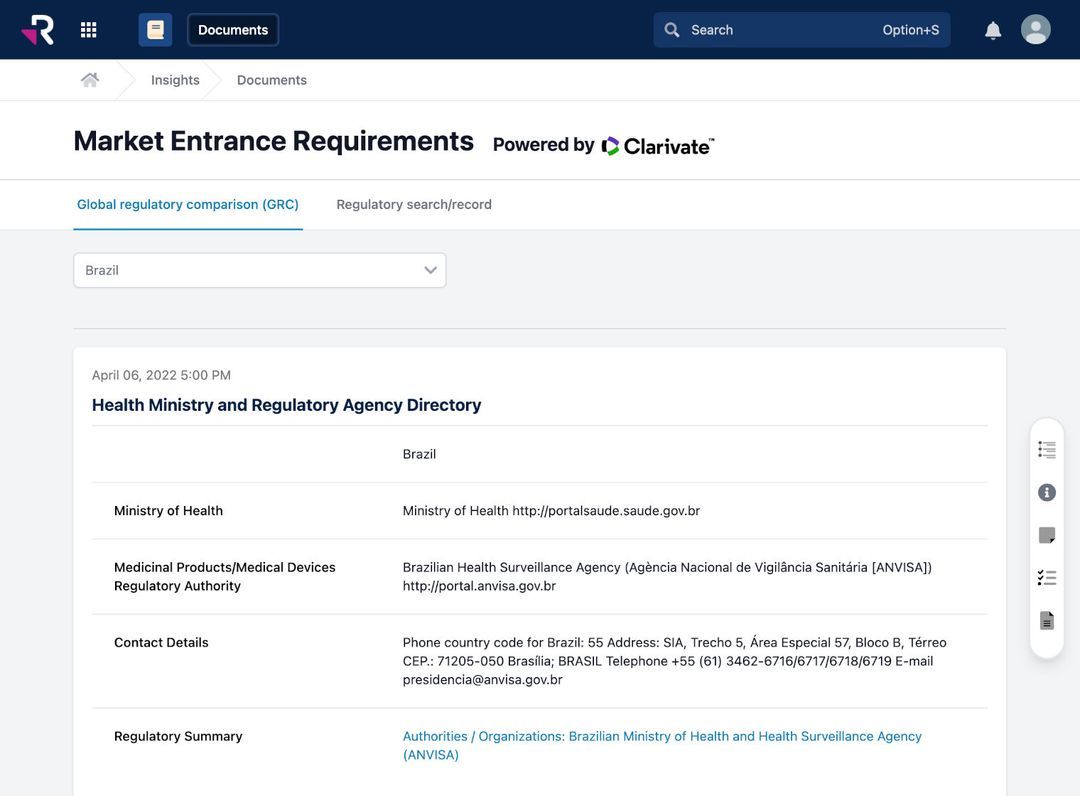1080x796 pixels.
Task: Open the table of contents panel icon
Action: pos(1045,448)
